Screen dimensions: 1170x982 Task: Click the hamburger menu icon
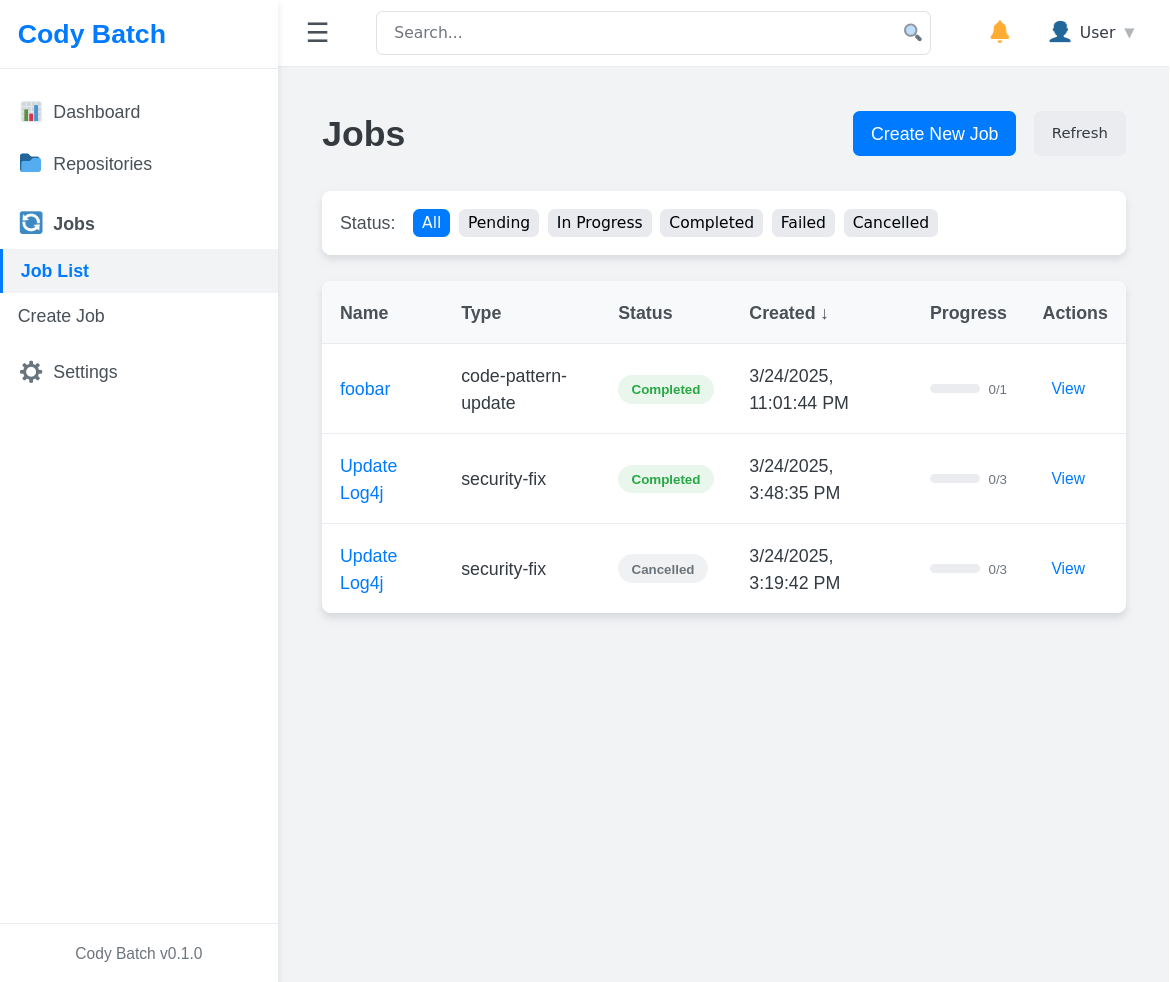[x=317, y=33]
